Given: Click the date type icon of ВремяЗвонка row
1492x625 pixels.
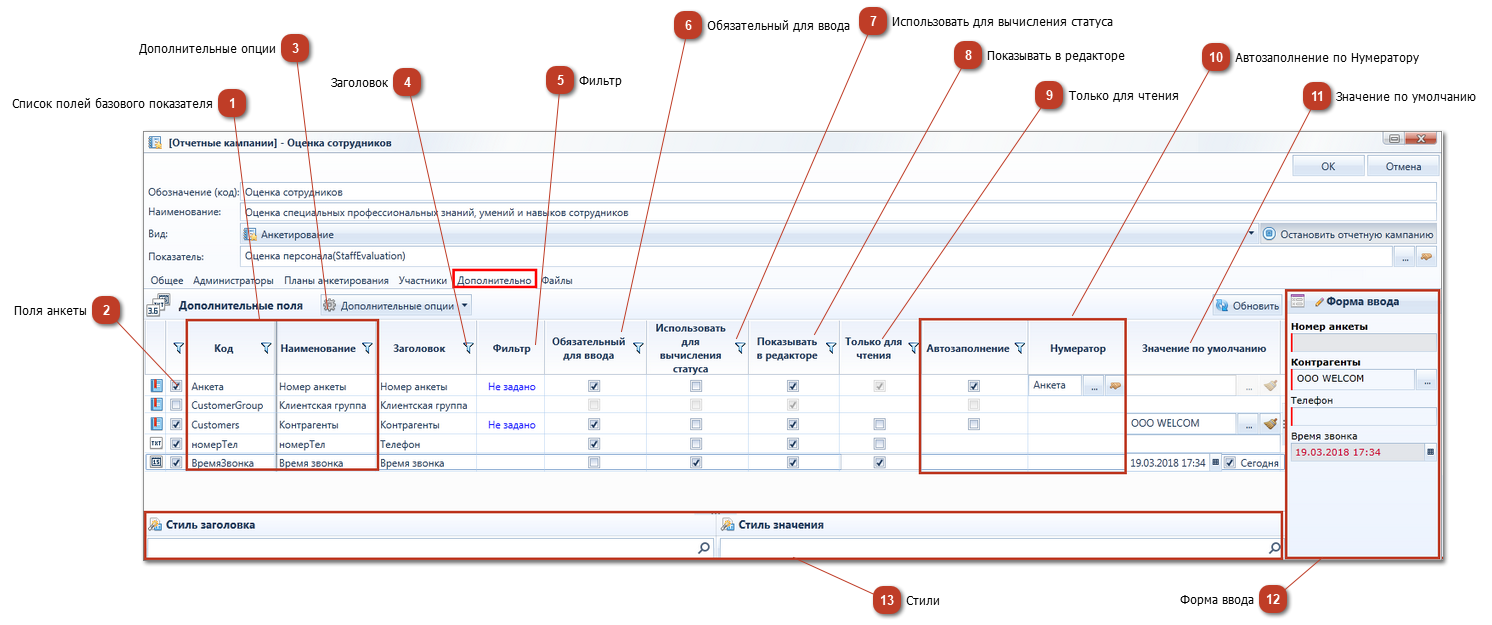Looking at the screenshot, I should [x=156, y=463].
